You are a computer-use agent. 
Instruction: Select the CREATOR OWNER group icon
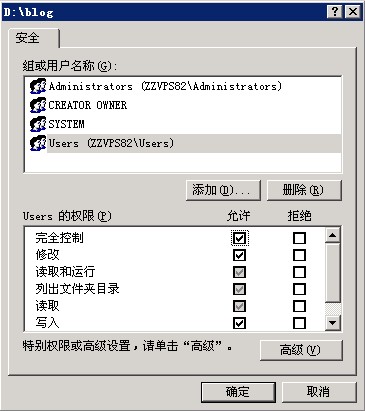pyautogui.click(x=38, y=105)
